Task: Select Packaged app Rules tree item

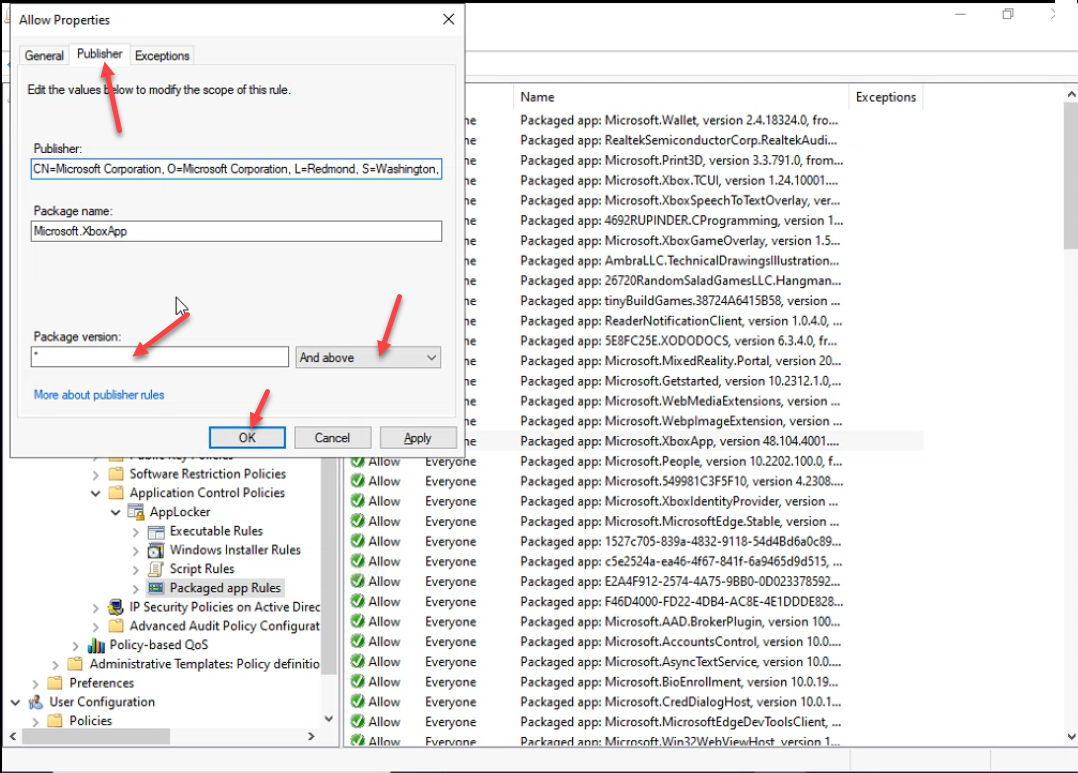Action: pos(226,588)
